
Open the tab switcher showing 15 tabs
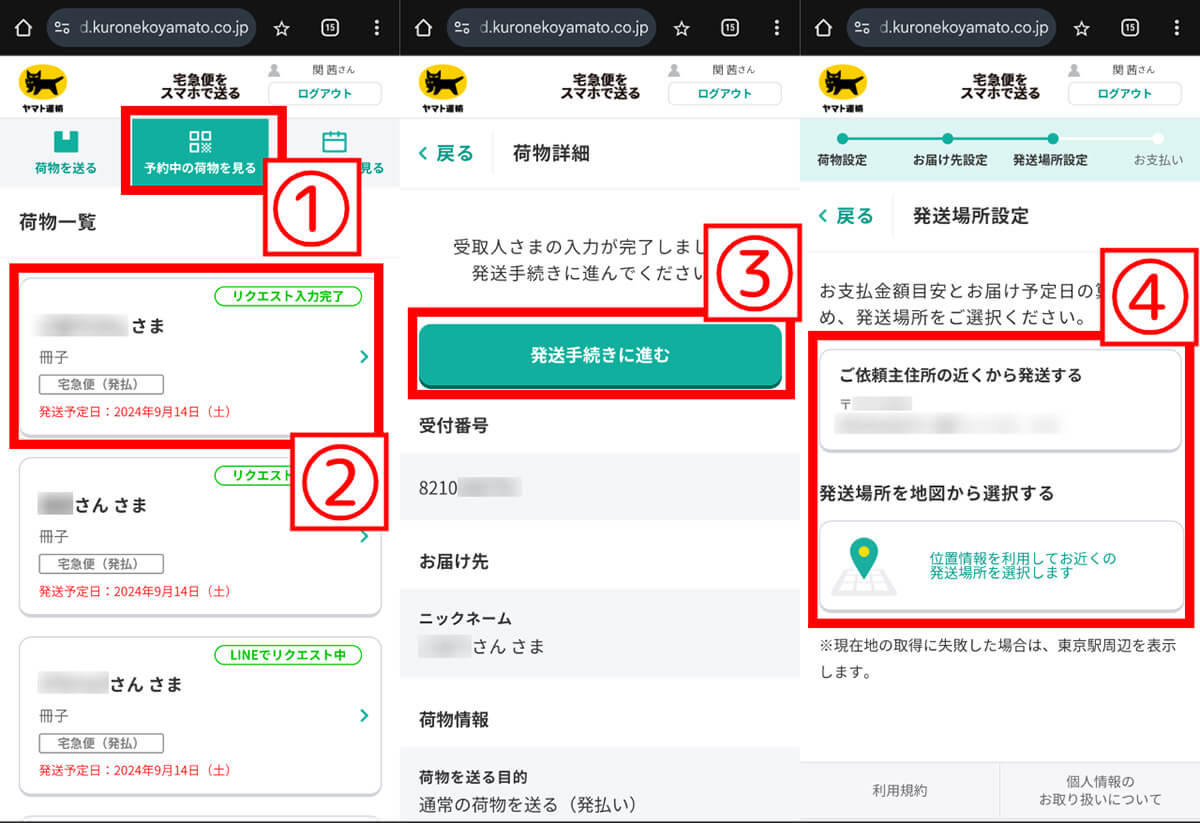[330, 27]
